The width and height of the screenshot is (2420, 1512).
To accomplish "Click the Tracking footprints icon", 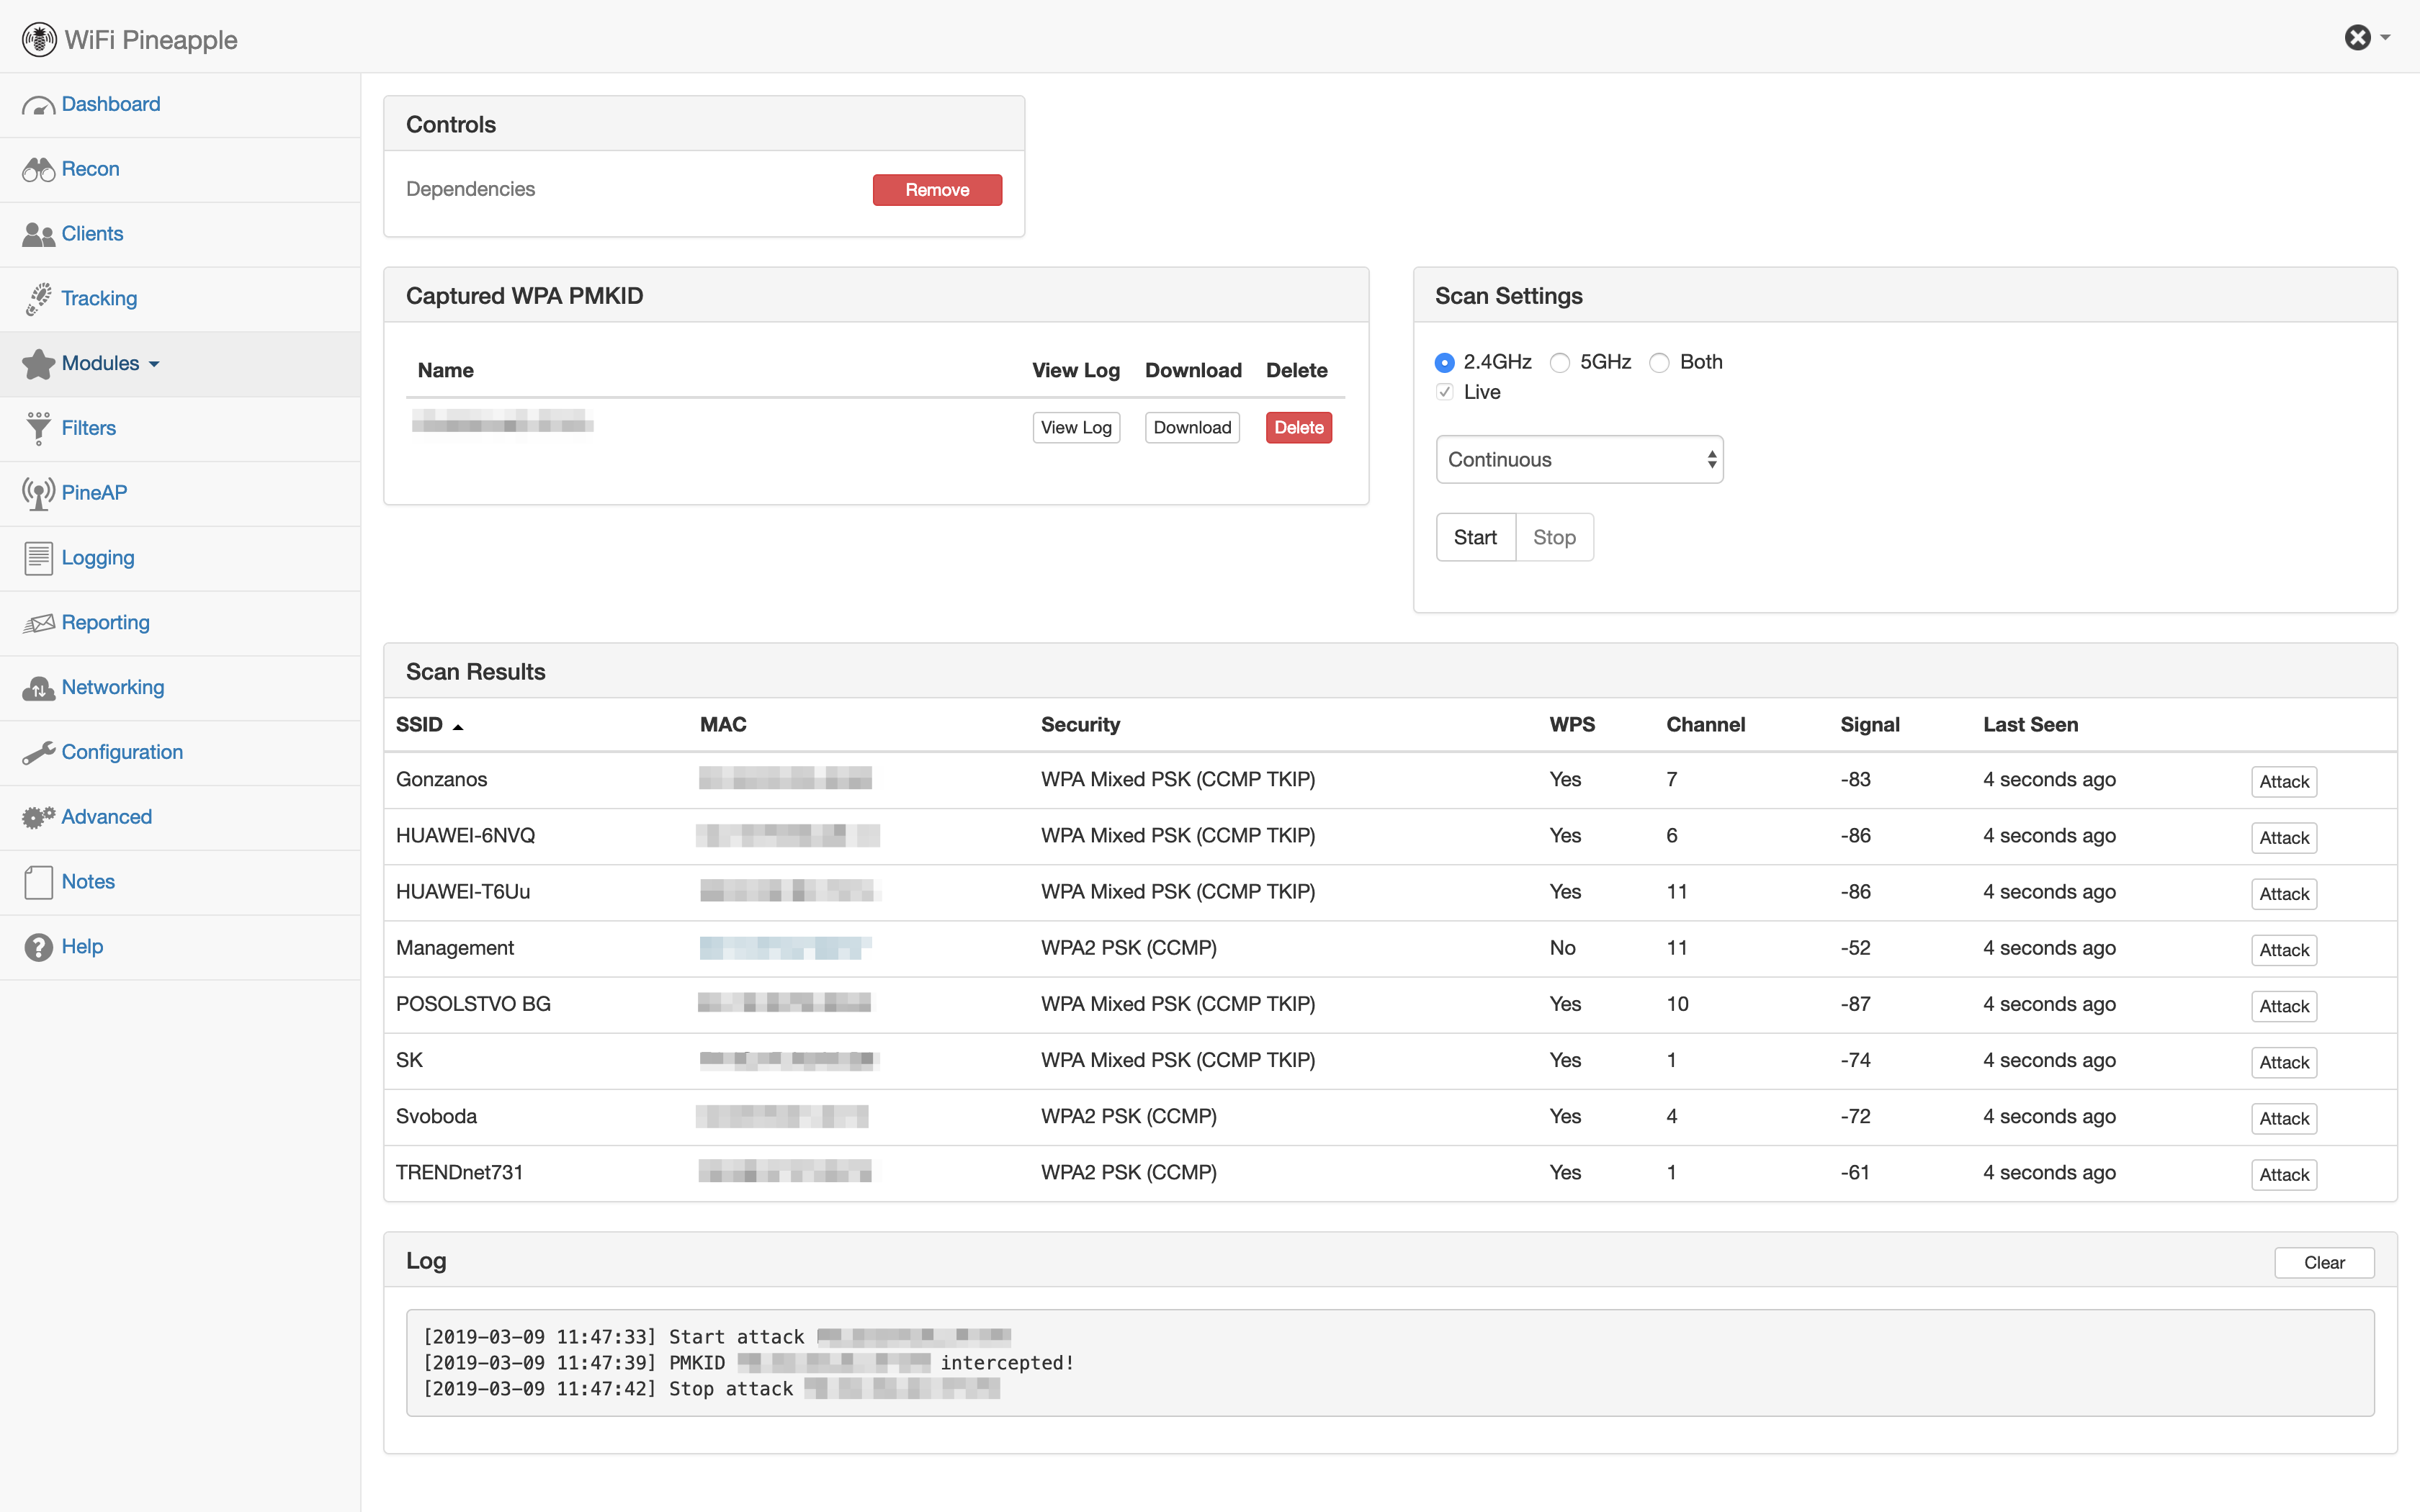I will pyautogui.click(x=38, y=299).
